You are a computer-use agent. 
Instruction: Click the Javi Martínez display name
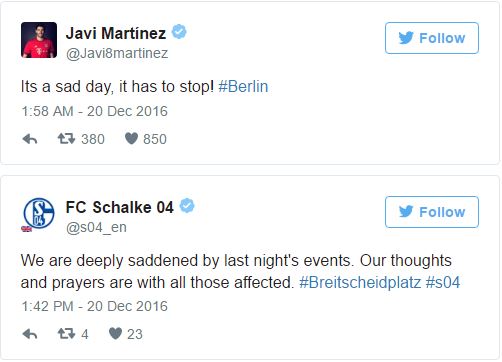pyautogui.click(x=116, y=33)
